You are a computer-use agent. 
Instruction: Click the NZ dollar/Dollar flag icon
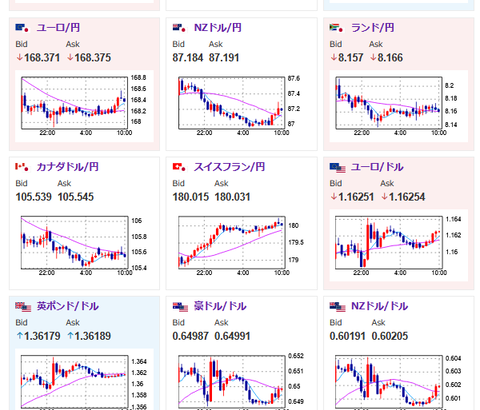click(337, 307)
